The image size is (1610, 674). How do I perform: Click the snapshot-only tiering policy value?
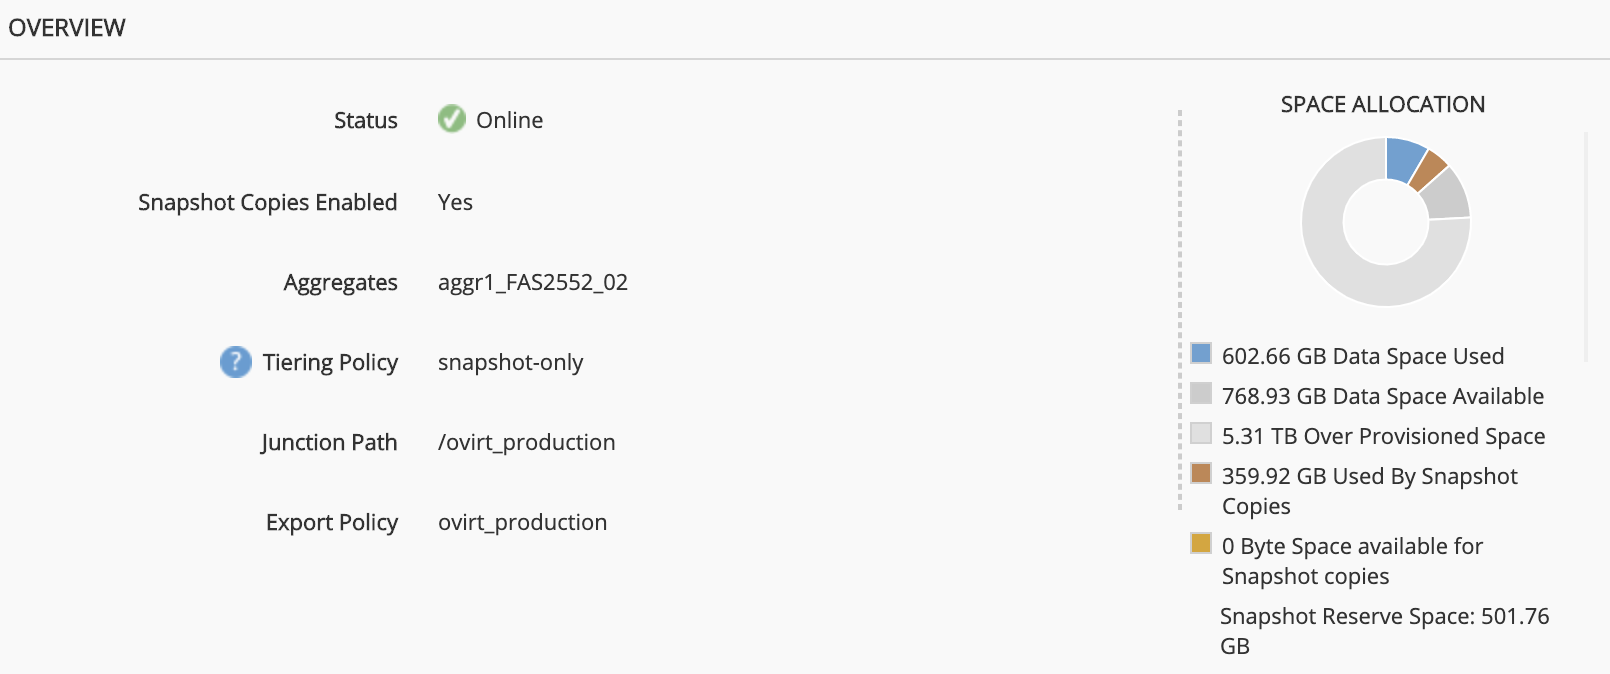510,362
